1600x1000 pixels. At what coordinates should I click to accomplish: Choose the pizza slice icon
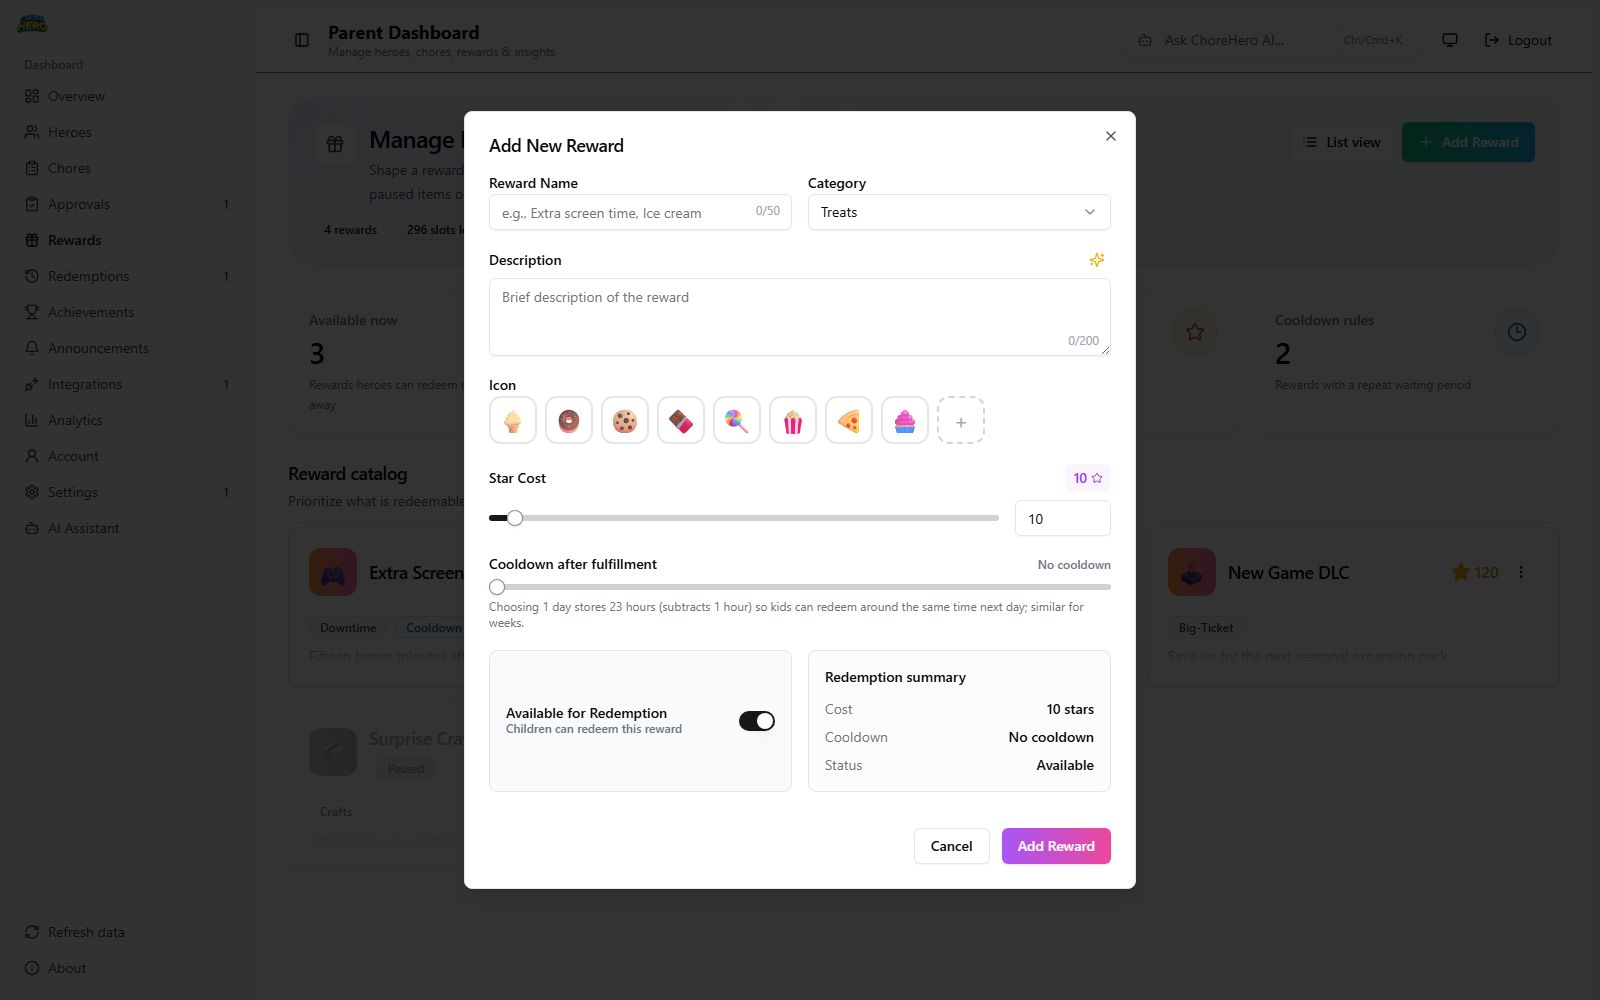[x=849, y=420]
